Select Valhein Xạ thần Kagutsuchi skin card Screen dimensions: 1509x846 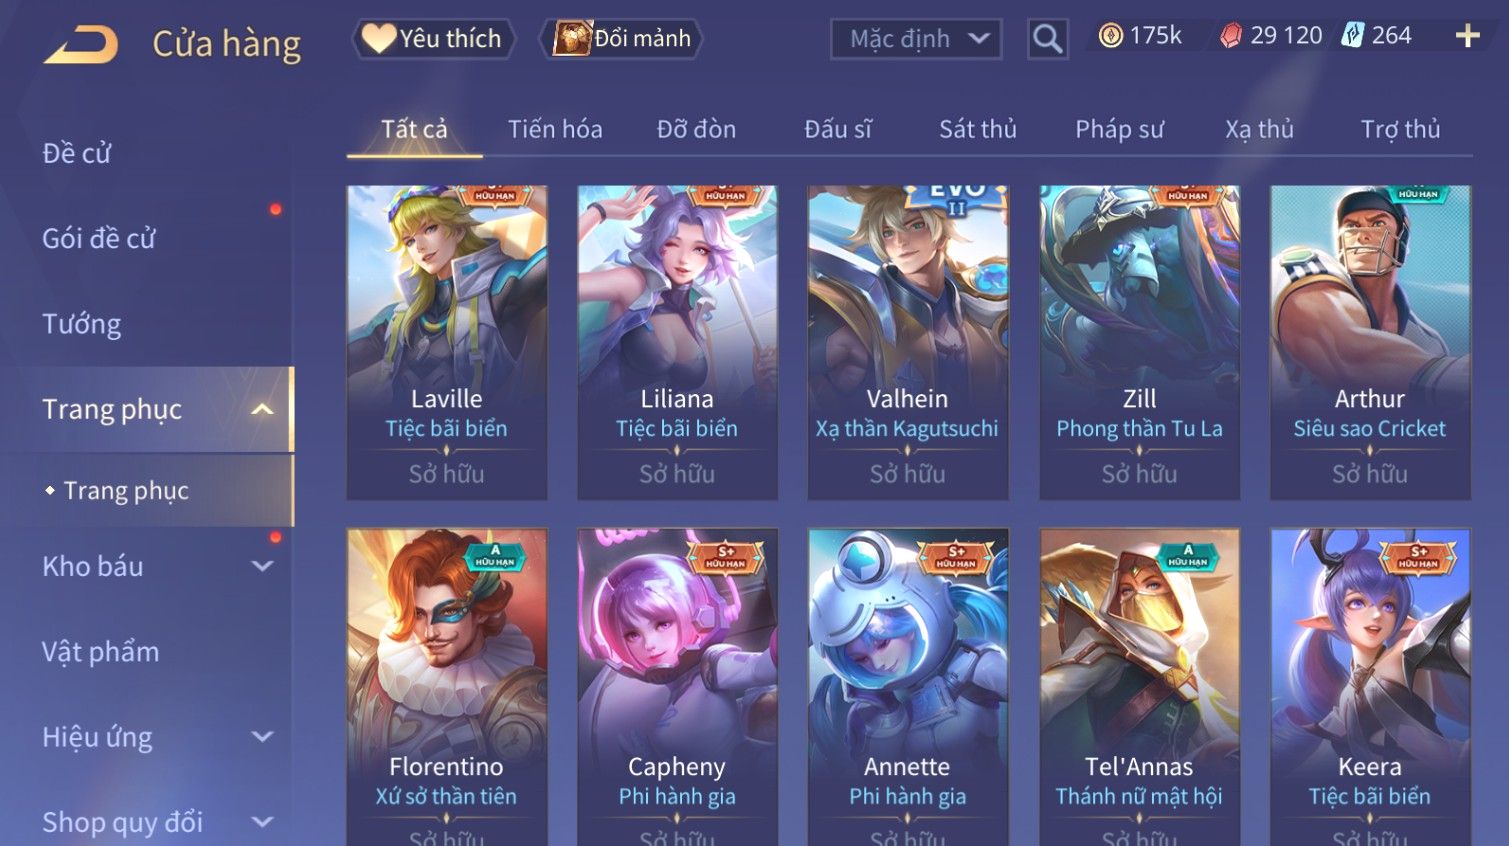pos(907,342)
